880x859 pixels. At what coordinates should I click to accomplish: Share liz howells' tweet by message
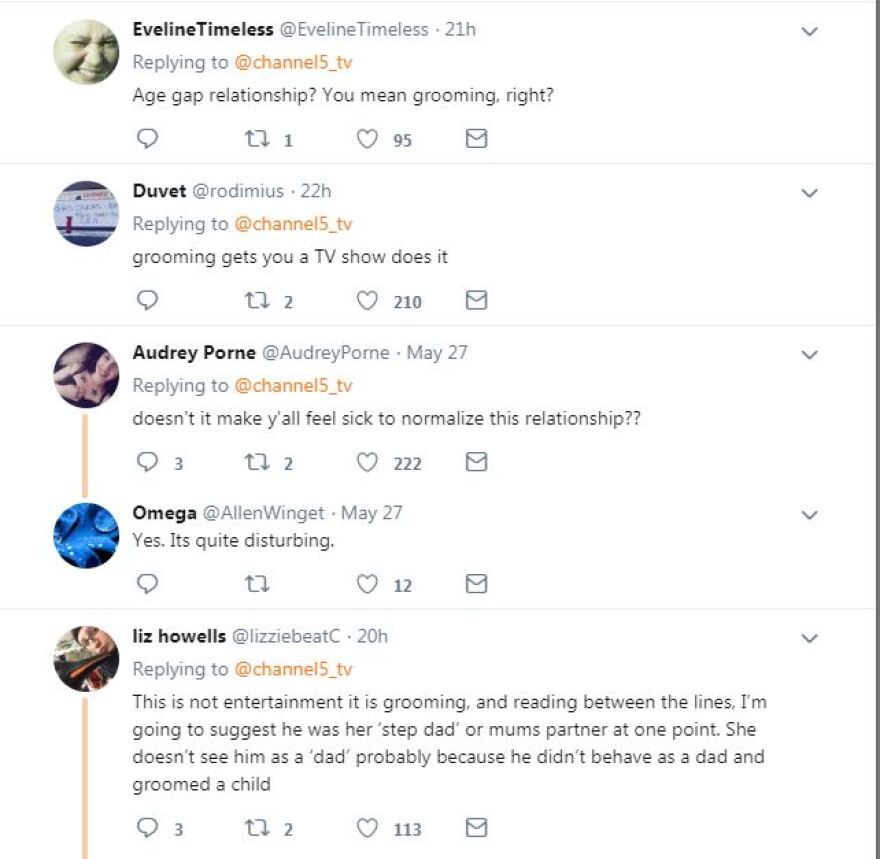pyautogui.click(x=477, y=828)
